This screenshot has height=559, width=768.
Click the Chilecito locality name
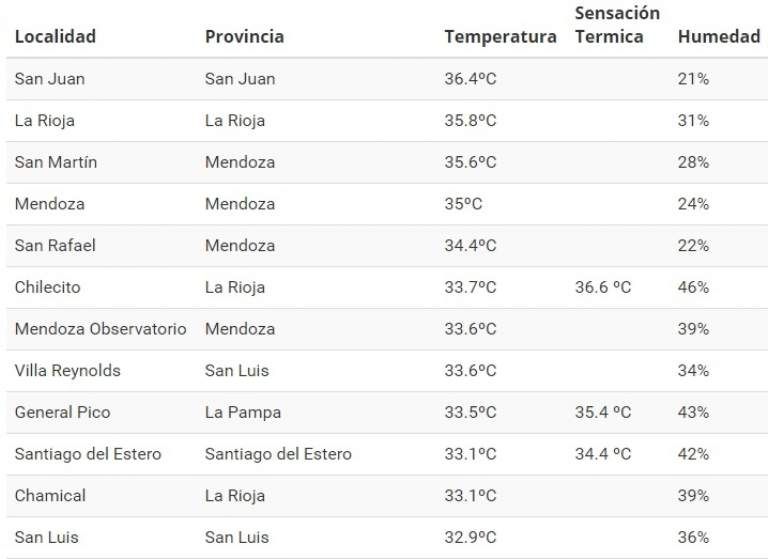point(47,287)
